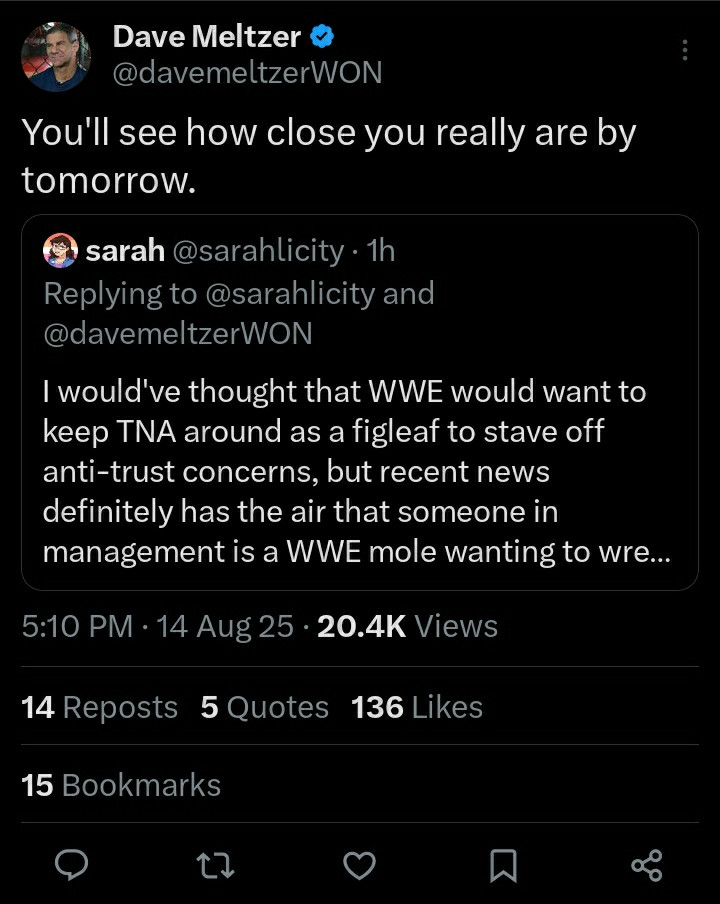This screenshot has width=720, height=904.
Task: Click the reply speech bubble icon
Action: 71,864
